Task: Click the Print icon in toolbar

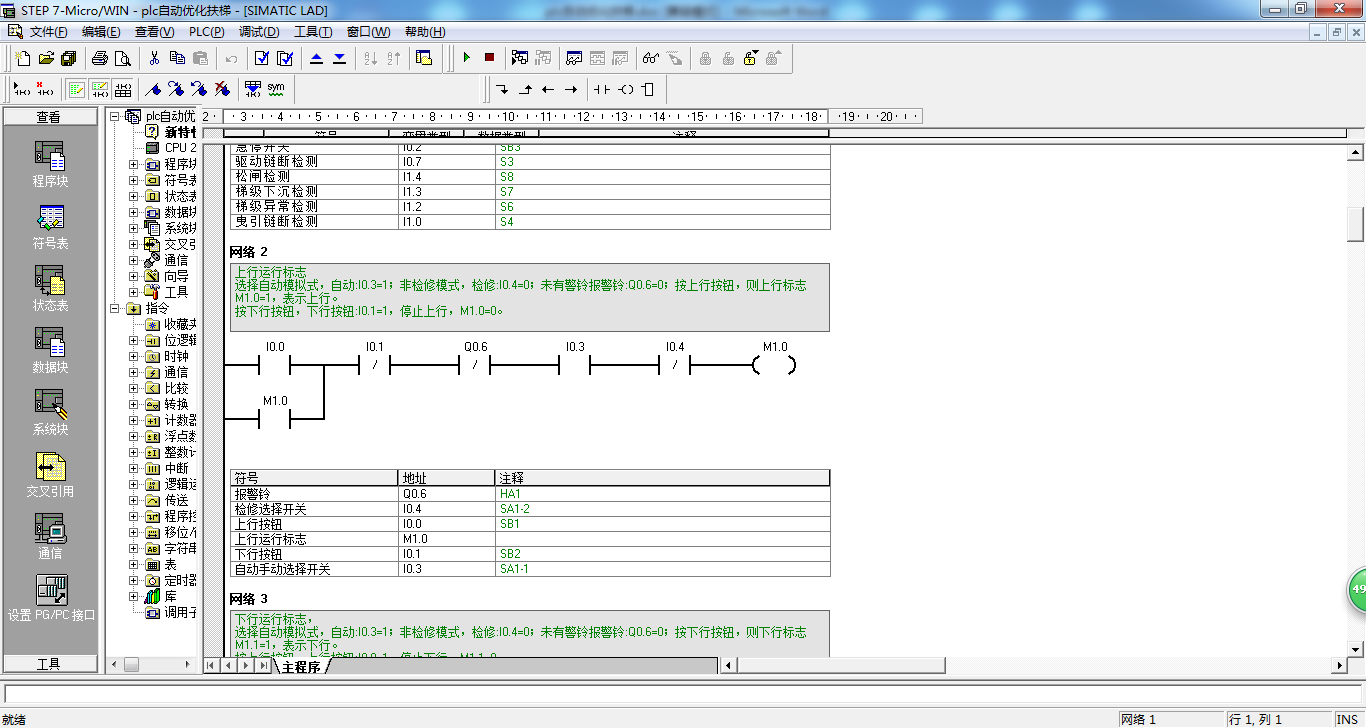Action: pos(100,58)
